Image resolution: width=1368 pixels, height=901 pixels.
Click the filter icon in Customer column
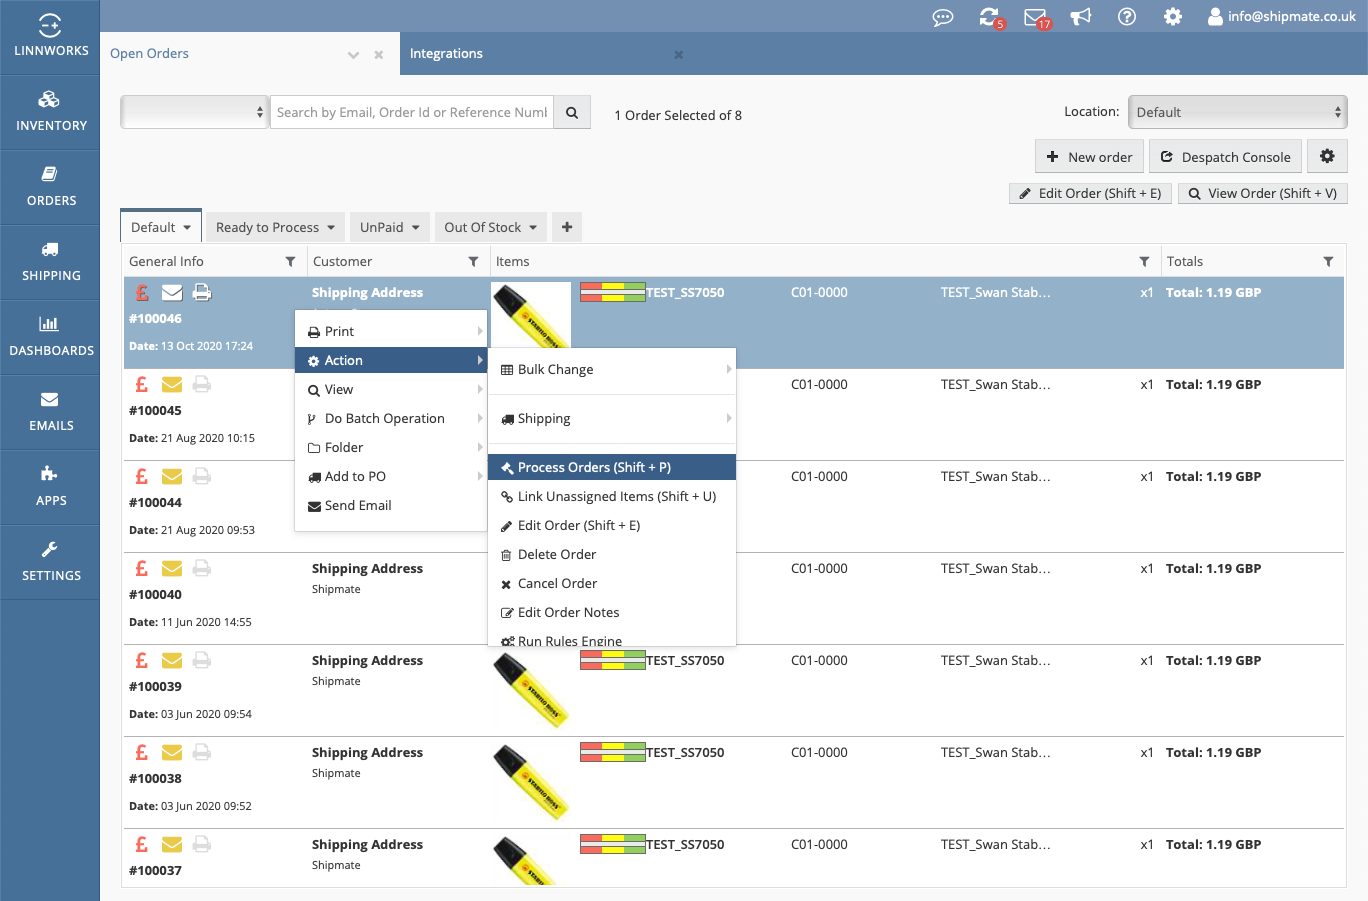(x=473, y=262)
